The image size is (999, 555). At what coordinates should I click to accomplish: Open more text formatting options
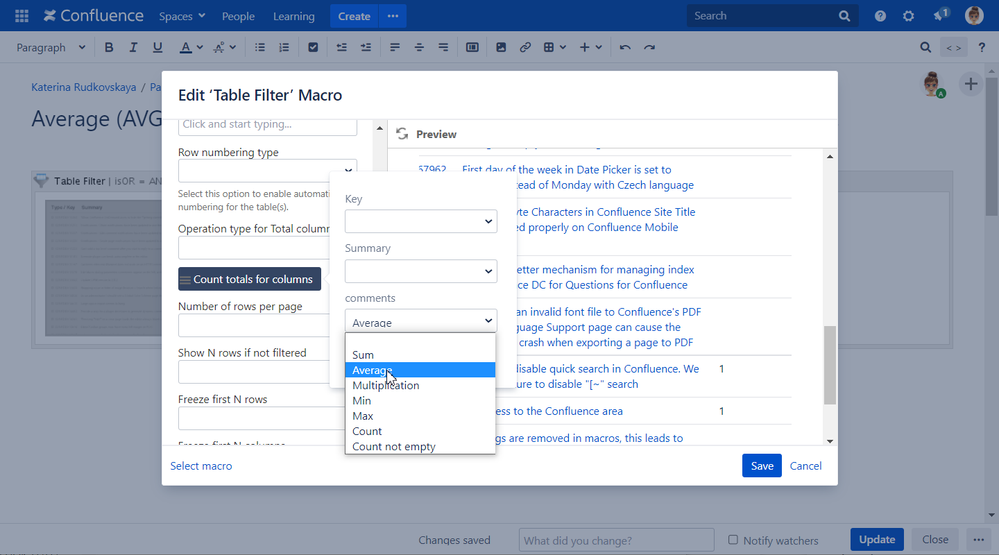224,47
